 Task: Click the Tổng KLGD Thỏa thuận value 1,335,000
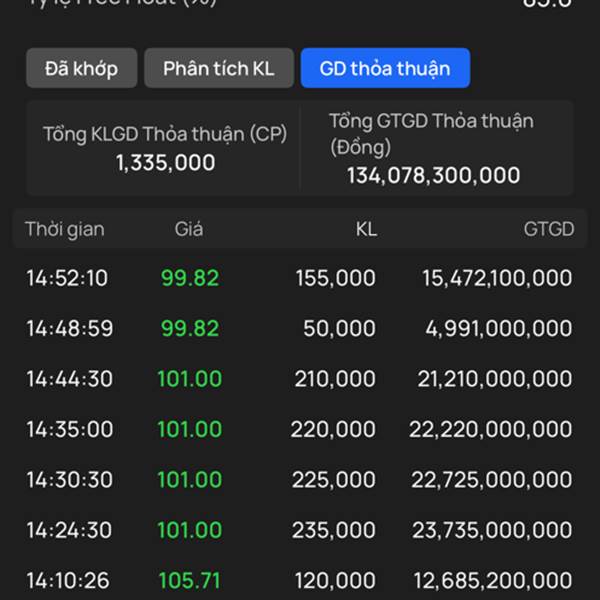click(165, 163)
